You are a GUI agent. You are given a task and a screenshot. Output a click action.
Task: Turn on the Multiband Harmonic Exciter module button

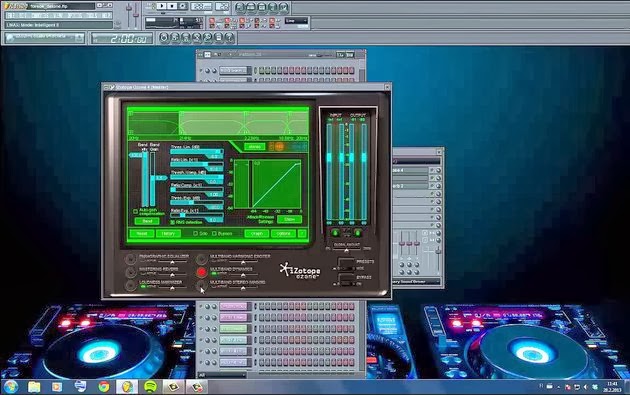click(x=201, y=259)
